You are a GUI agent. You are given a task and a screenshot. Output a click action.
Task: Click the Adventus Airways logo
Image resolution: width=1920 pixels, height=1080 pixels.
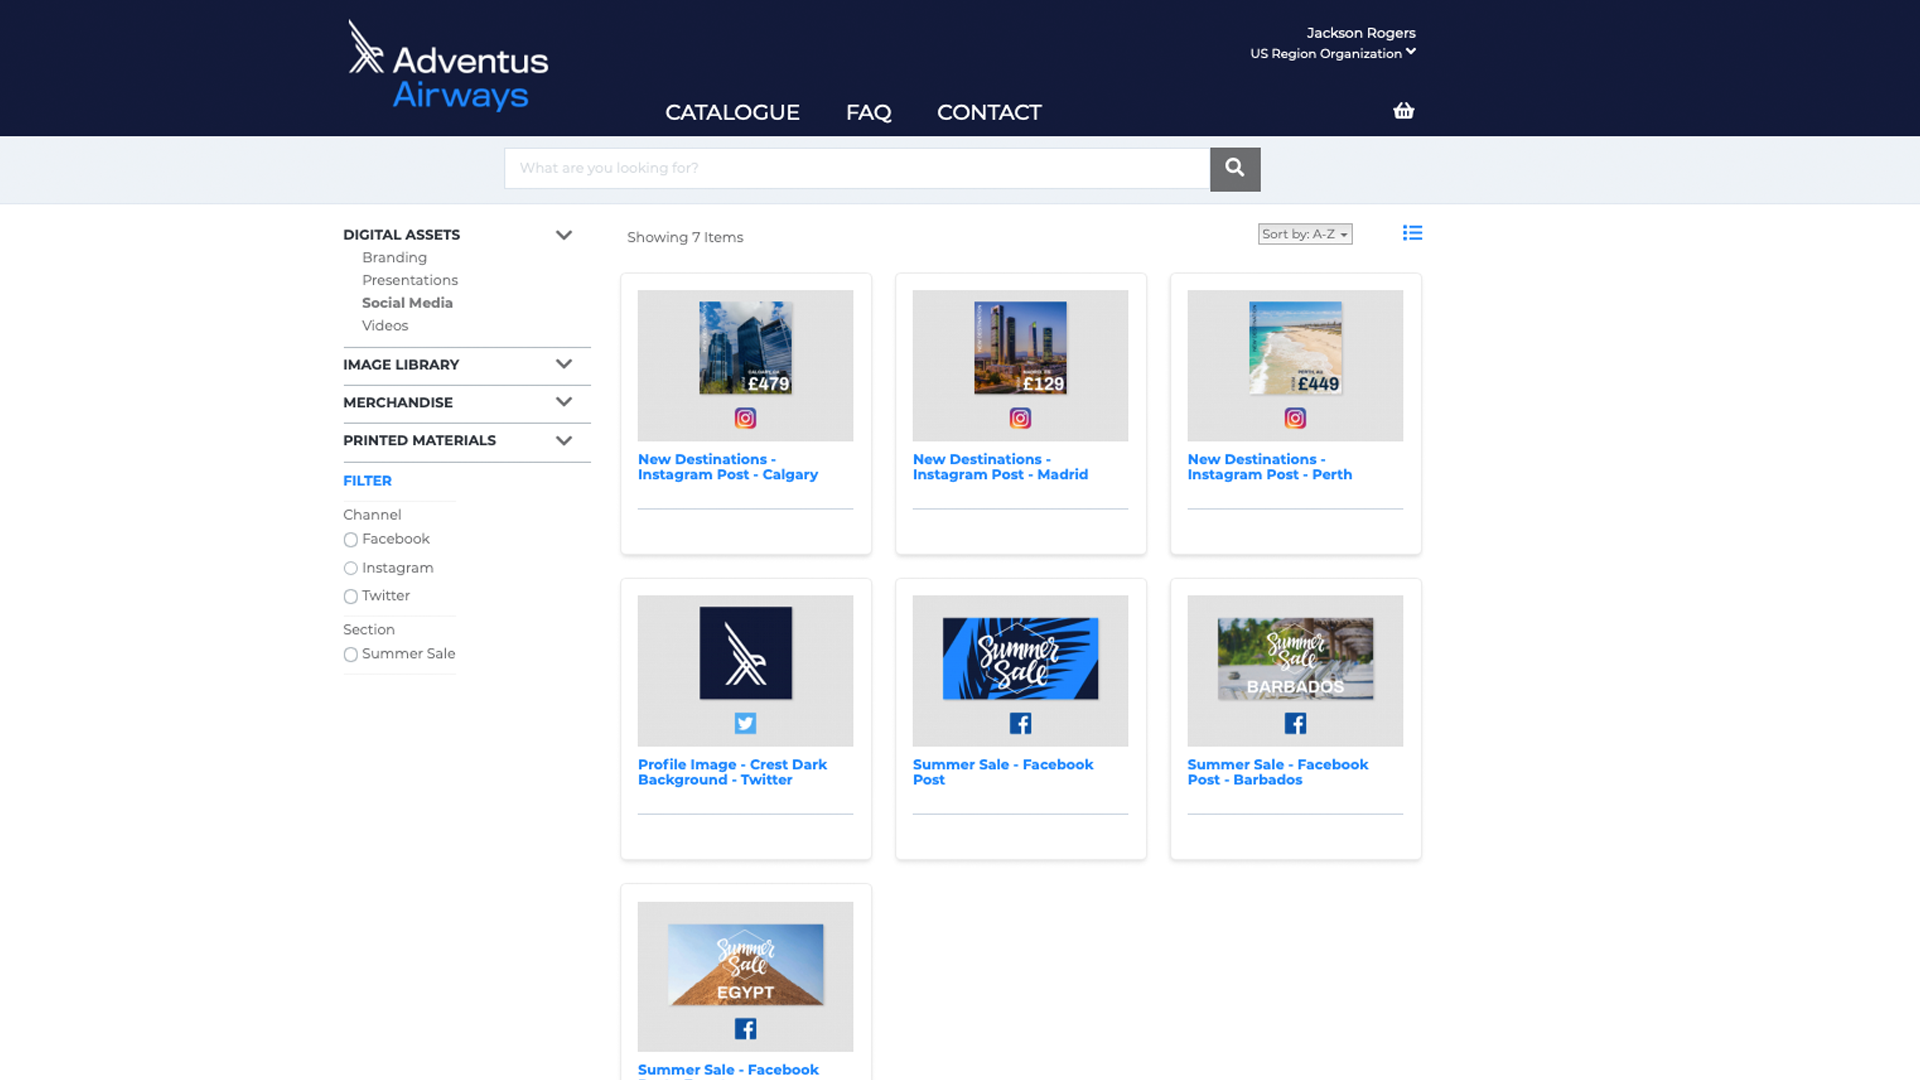tap(447, 65)
